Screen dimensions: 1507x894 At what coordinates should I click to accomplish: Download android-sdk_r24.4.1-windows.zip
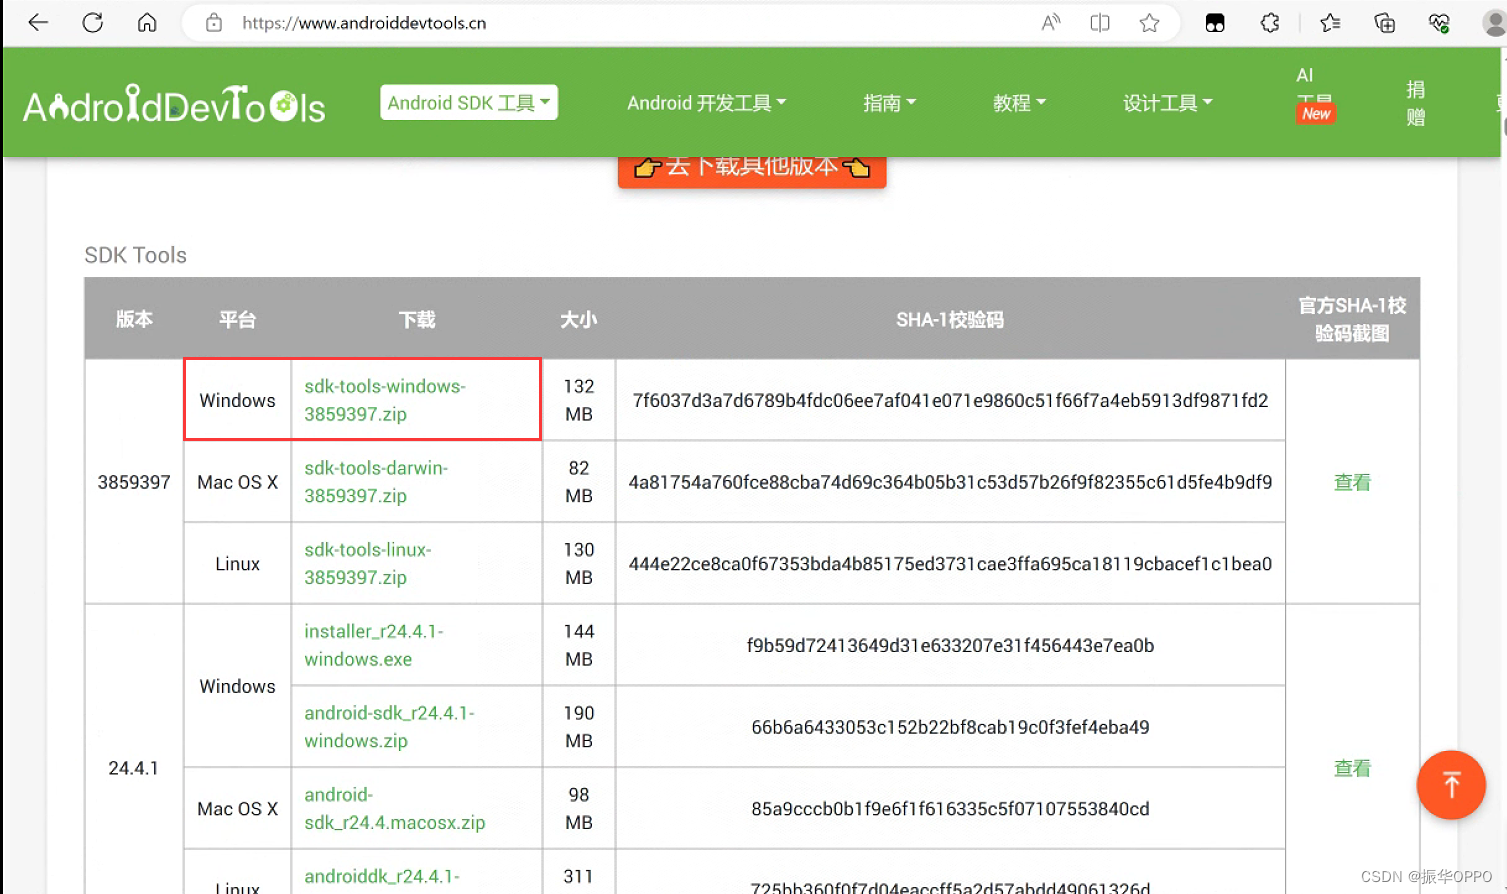[x=389, y=727]
